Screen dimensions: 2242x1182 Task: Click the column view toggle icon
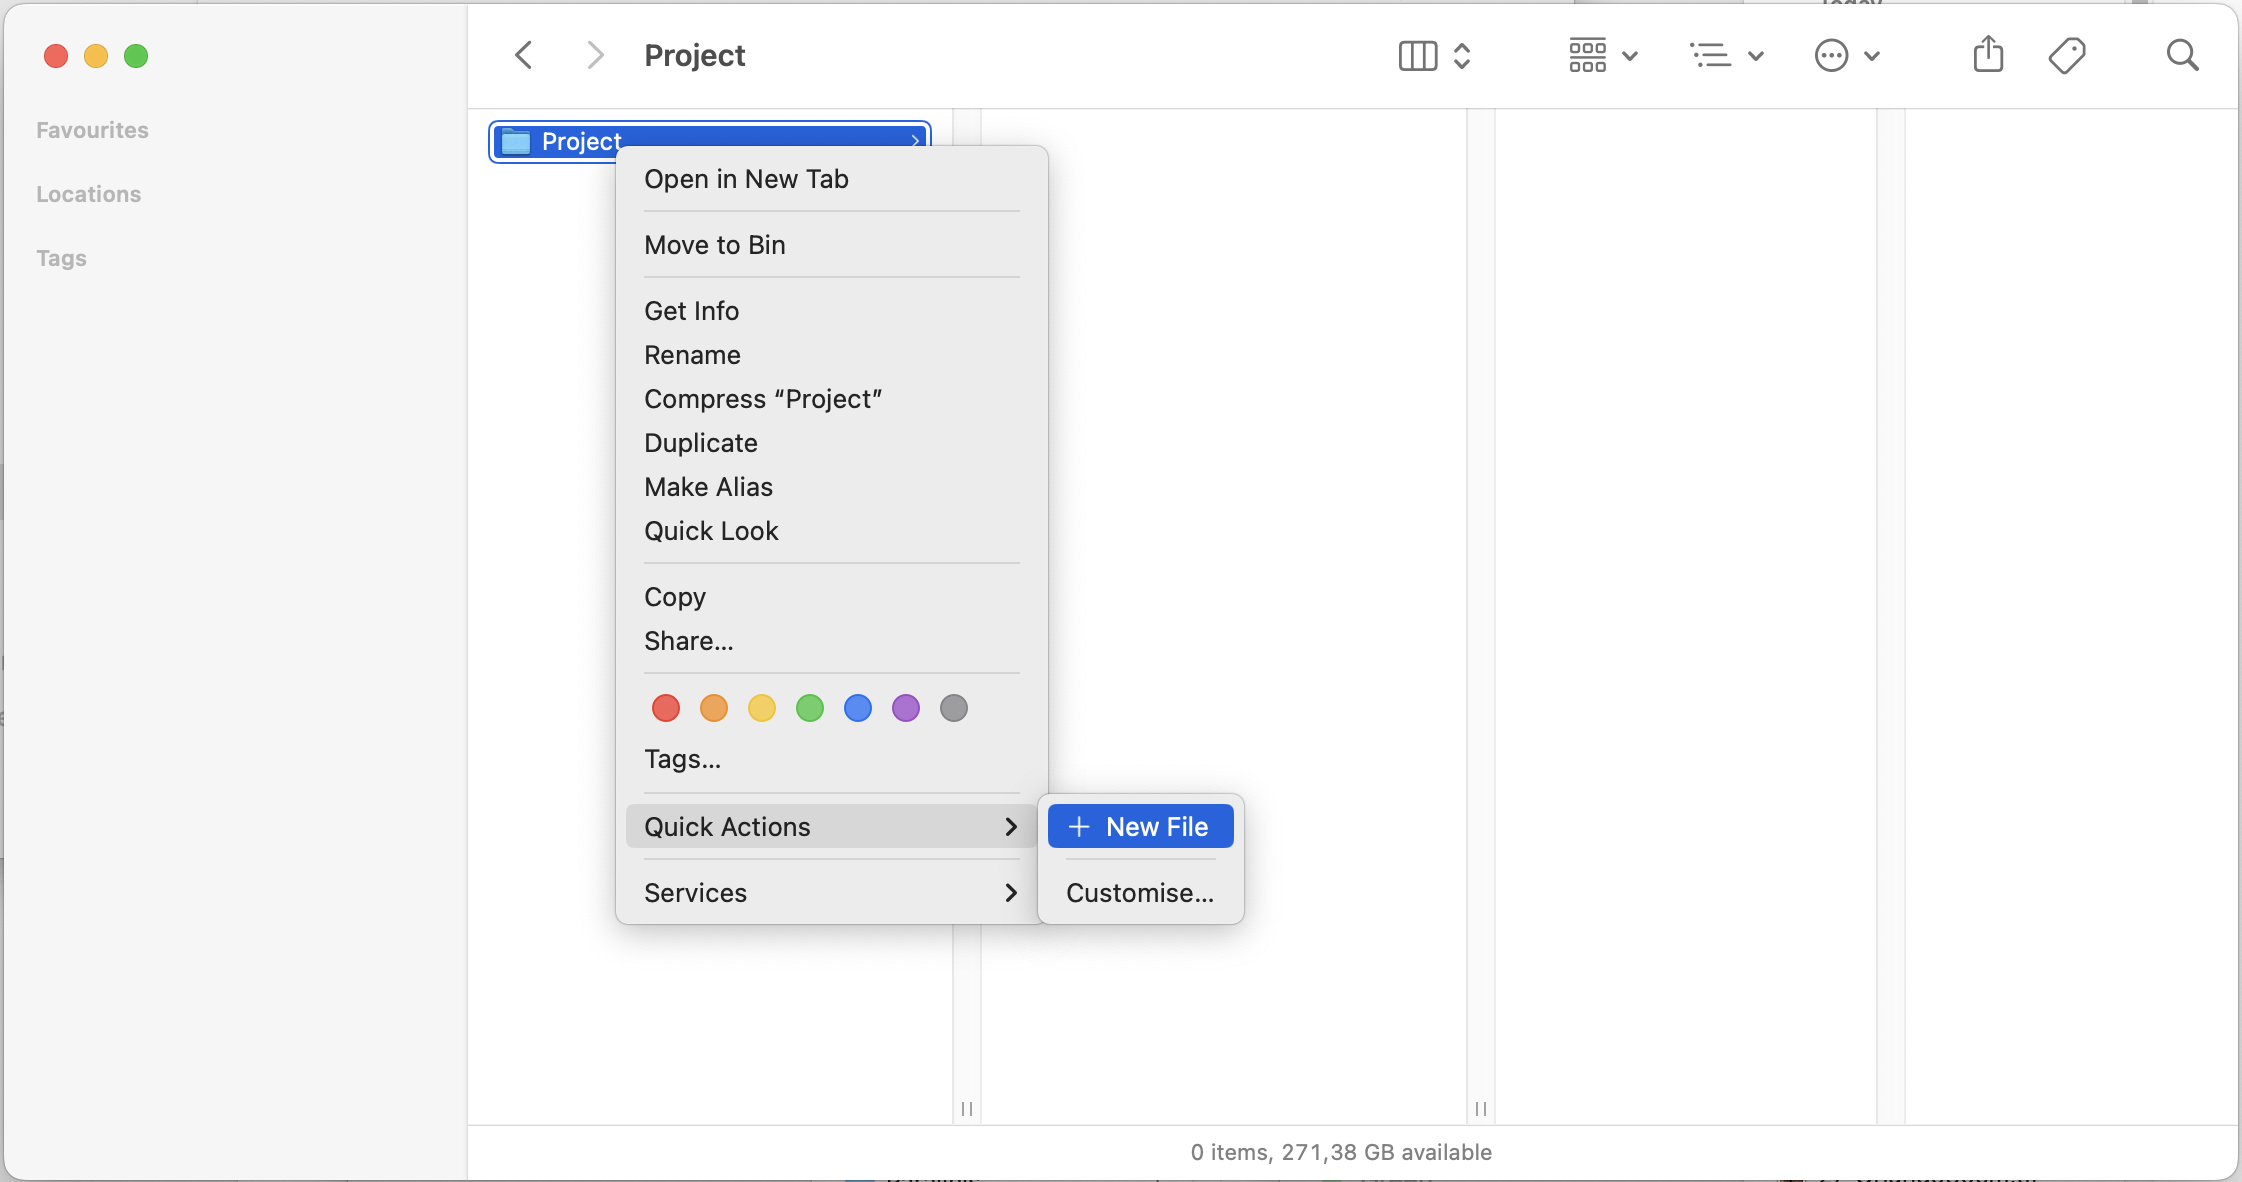pyautogui.click(x=1418, y=56)
